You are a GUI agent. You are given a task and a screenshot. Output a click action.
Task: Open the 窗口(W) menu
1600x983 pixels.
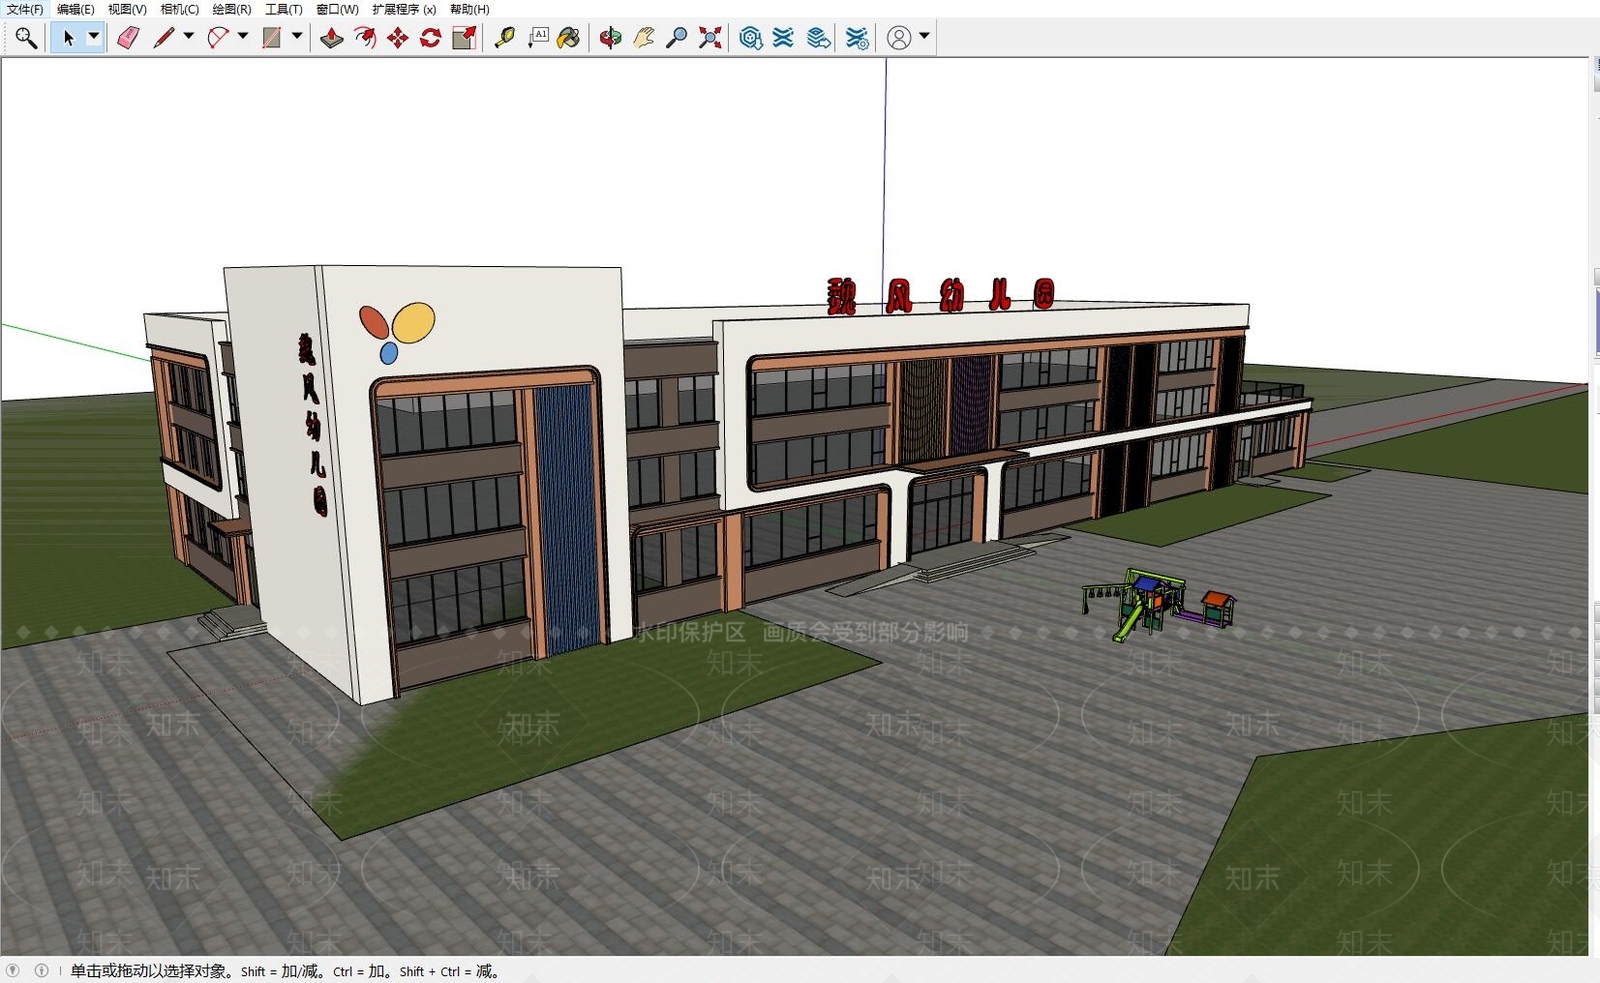[x=337, y=9]
